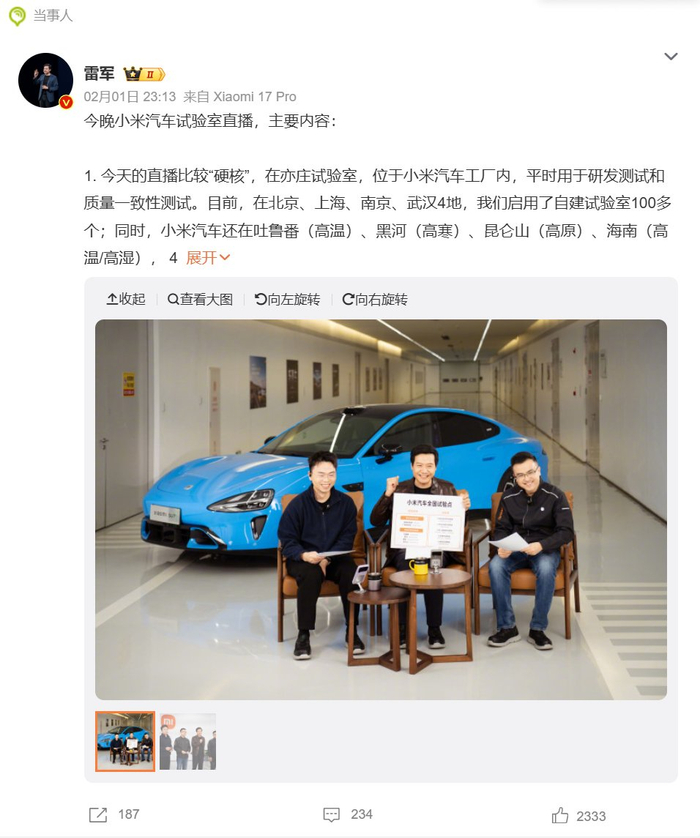Click the 02月01日 23:13 timestamp
The height and width of the screenshot is (838, 700).
click(130, 97)
